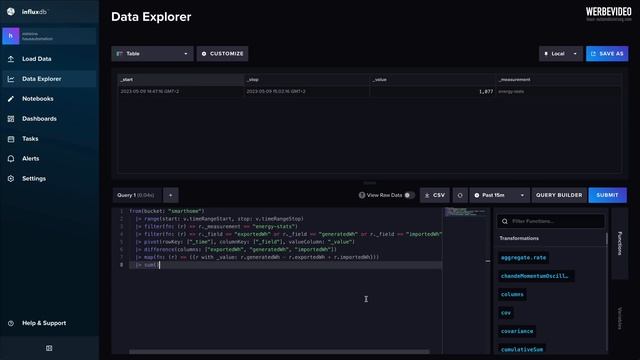
Task: Open the Functions side tab
Action: [x=619, y=243]
